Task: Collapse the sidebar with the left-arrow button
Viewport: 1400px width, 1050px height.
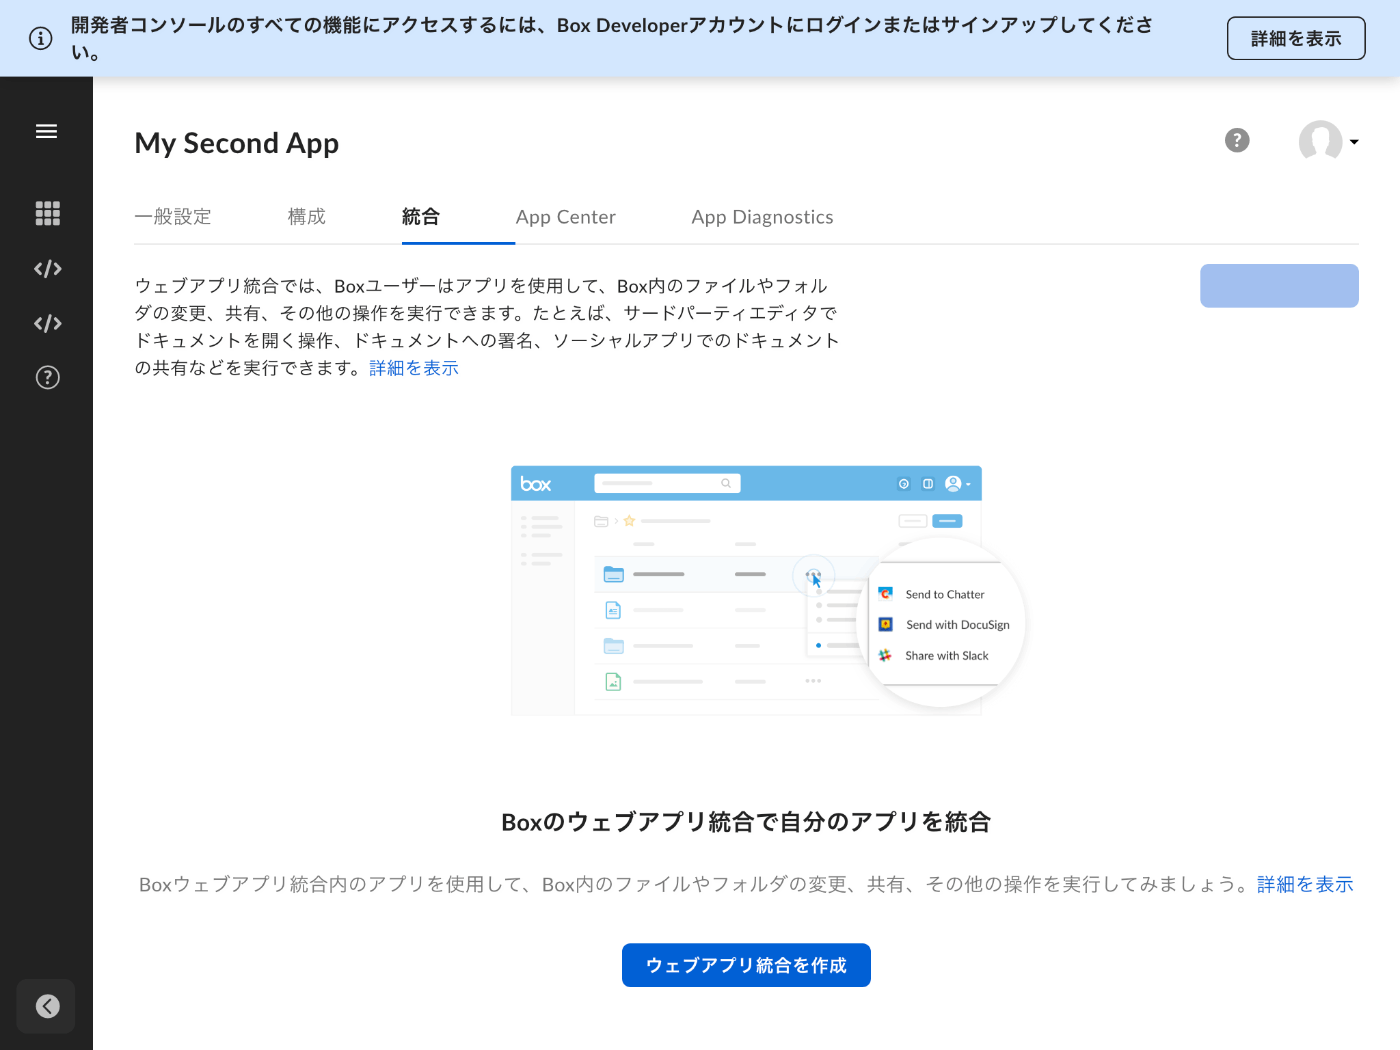Action: (x=46, y=1006)
